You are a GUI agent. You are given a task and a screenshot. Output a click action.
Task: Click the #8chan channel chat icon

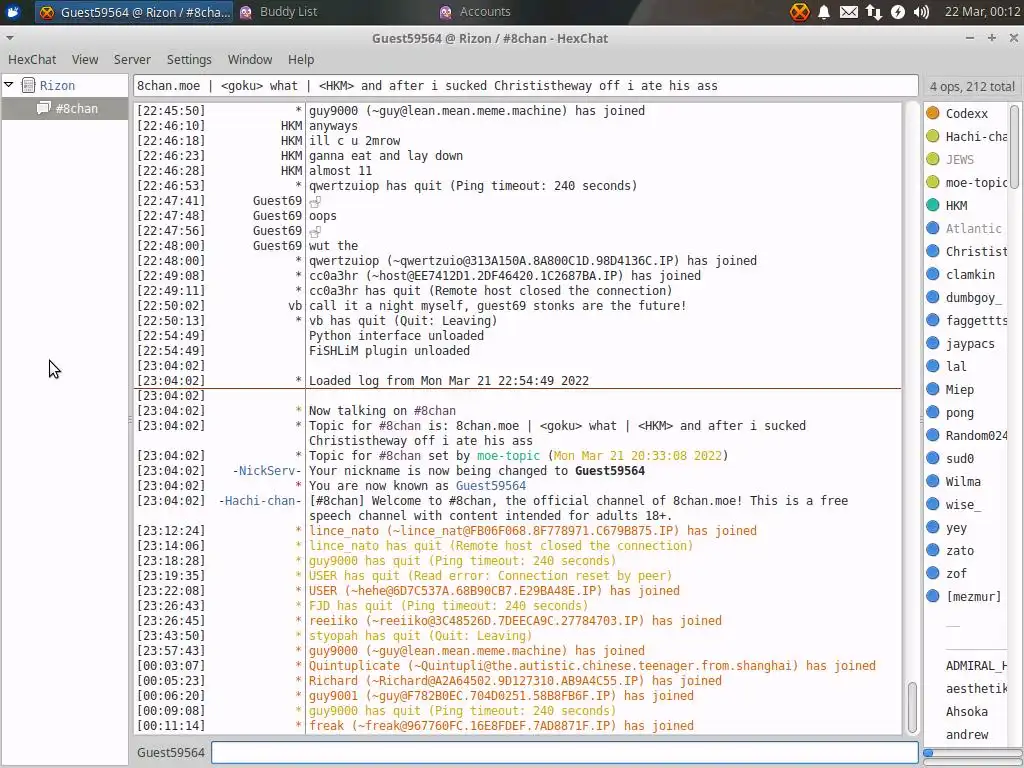click(44, 108)
